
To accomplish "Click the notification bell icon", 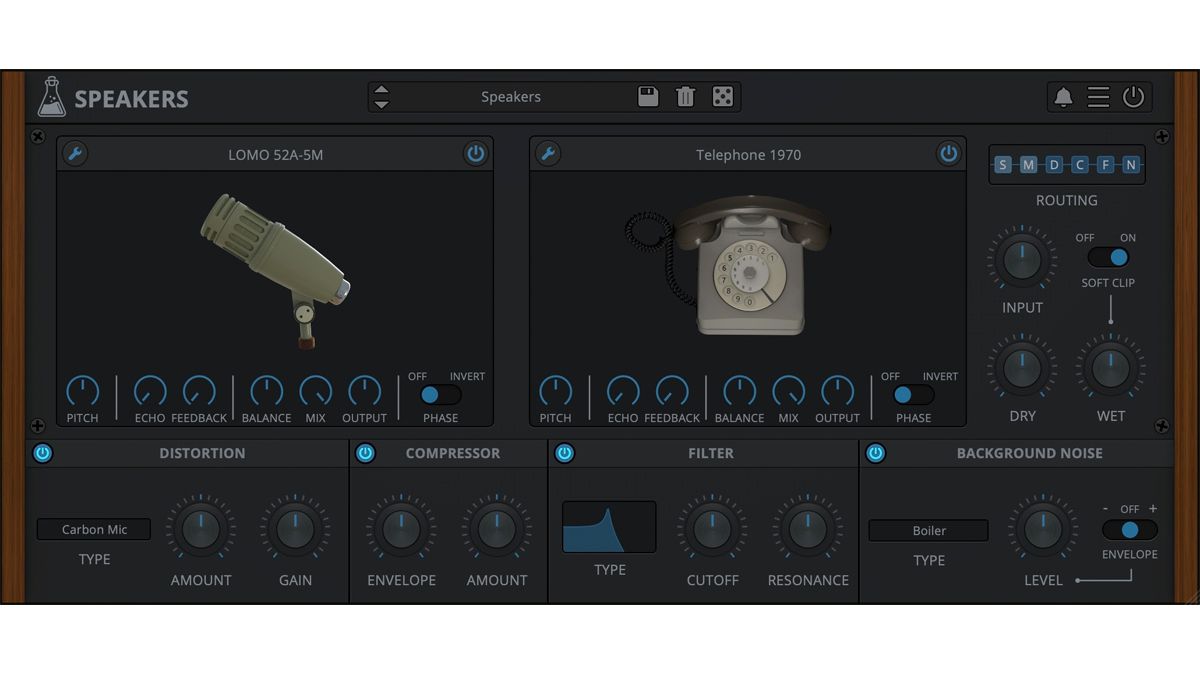I will [x=1062, y=97].
